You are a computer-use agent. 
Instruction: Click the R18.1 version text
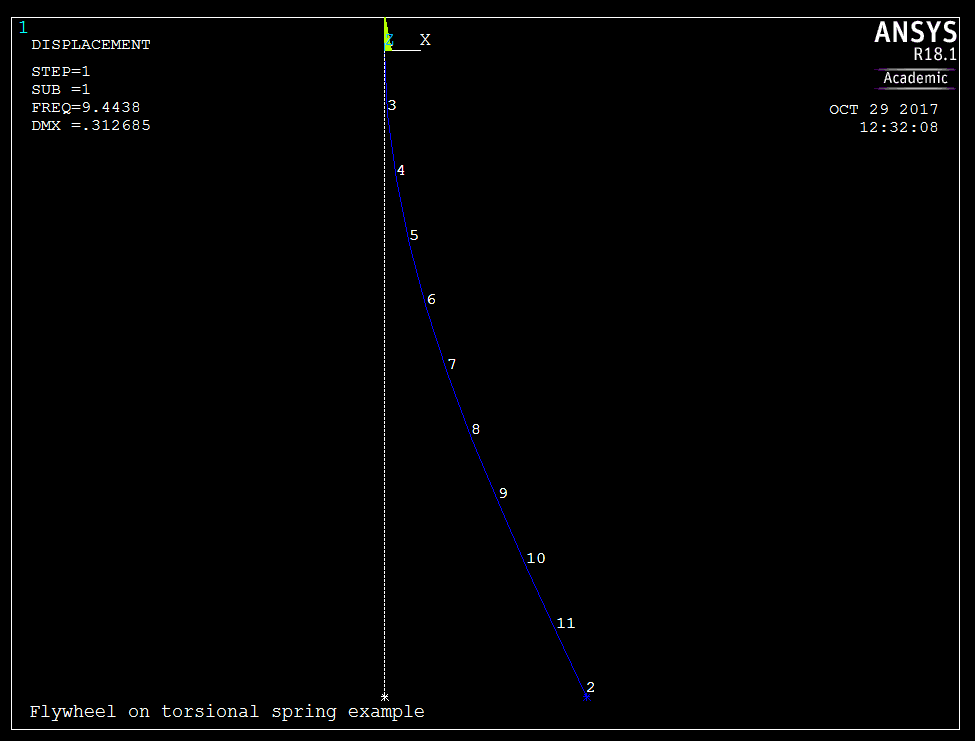point(935,55)
